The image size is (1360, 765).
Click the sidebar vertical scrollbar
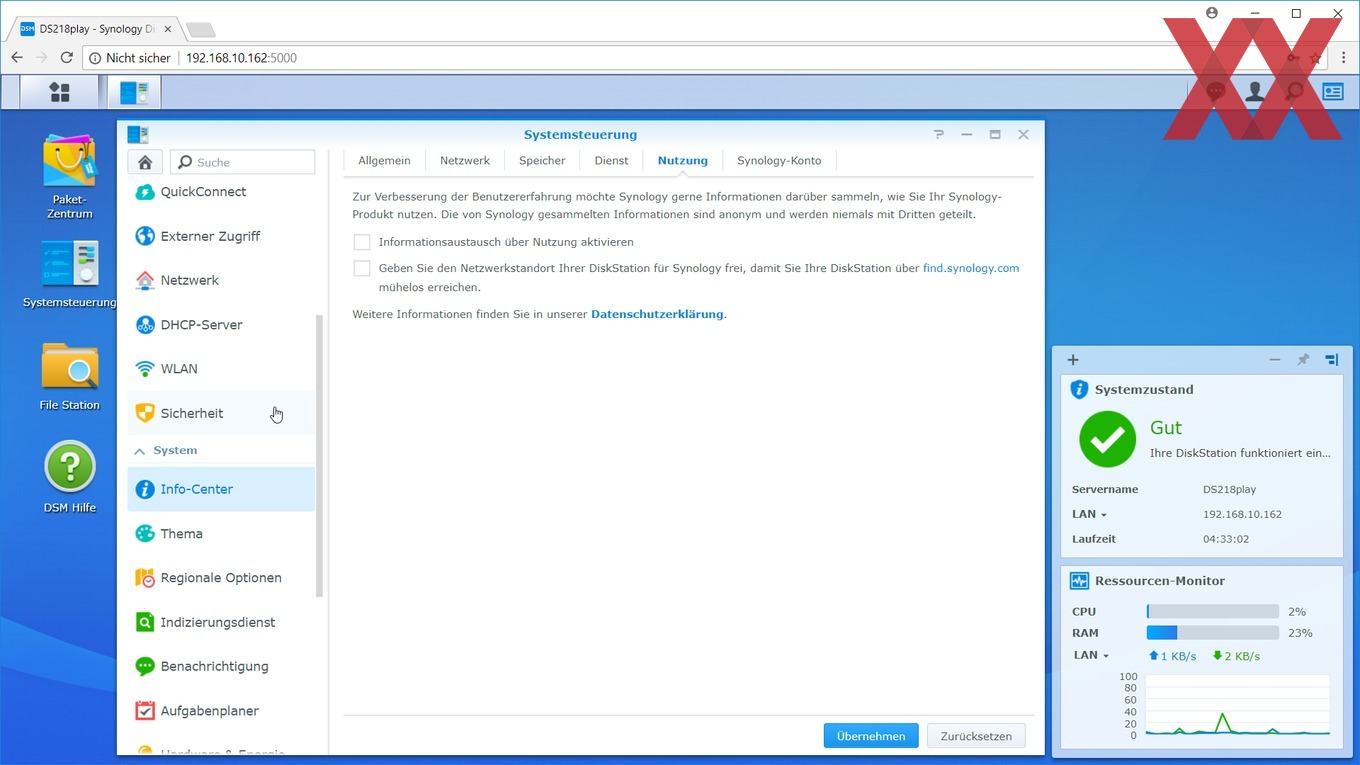click(x=320, y=455)
